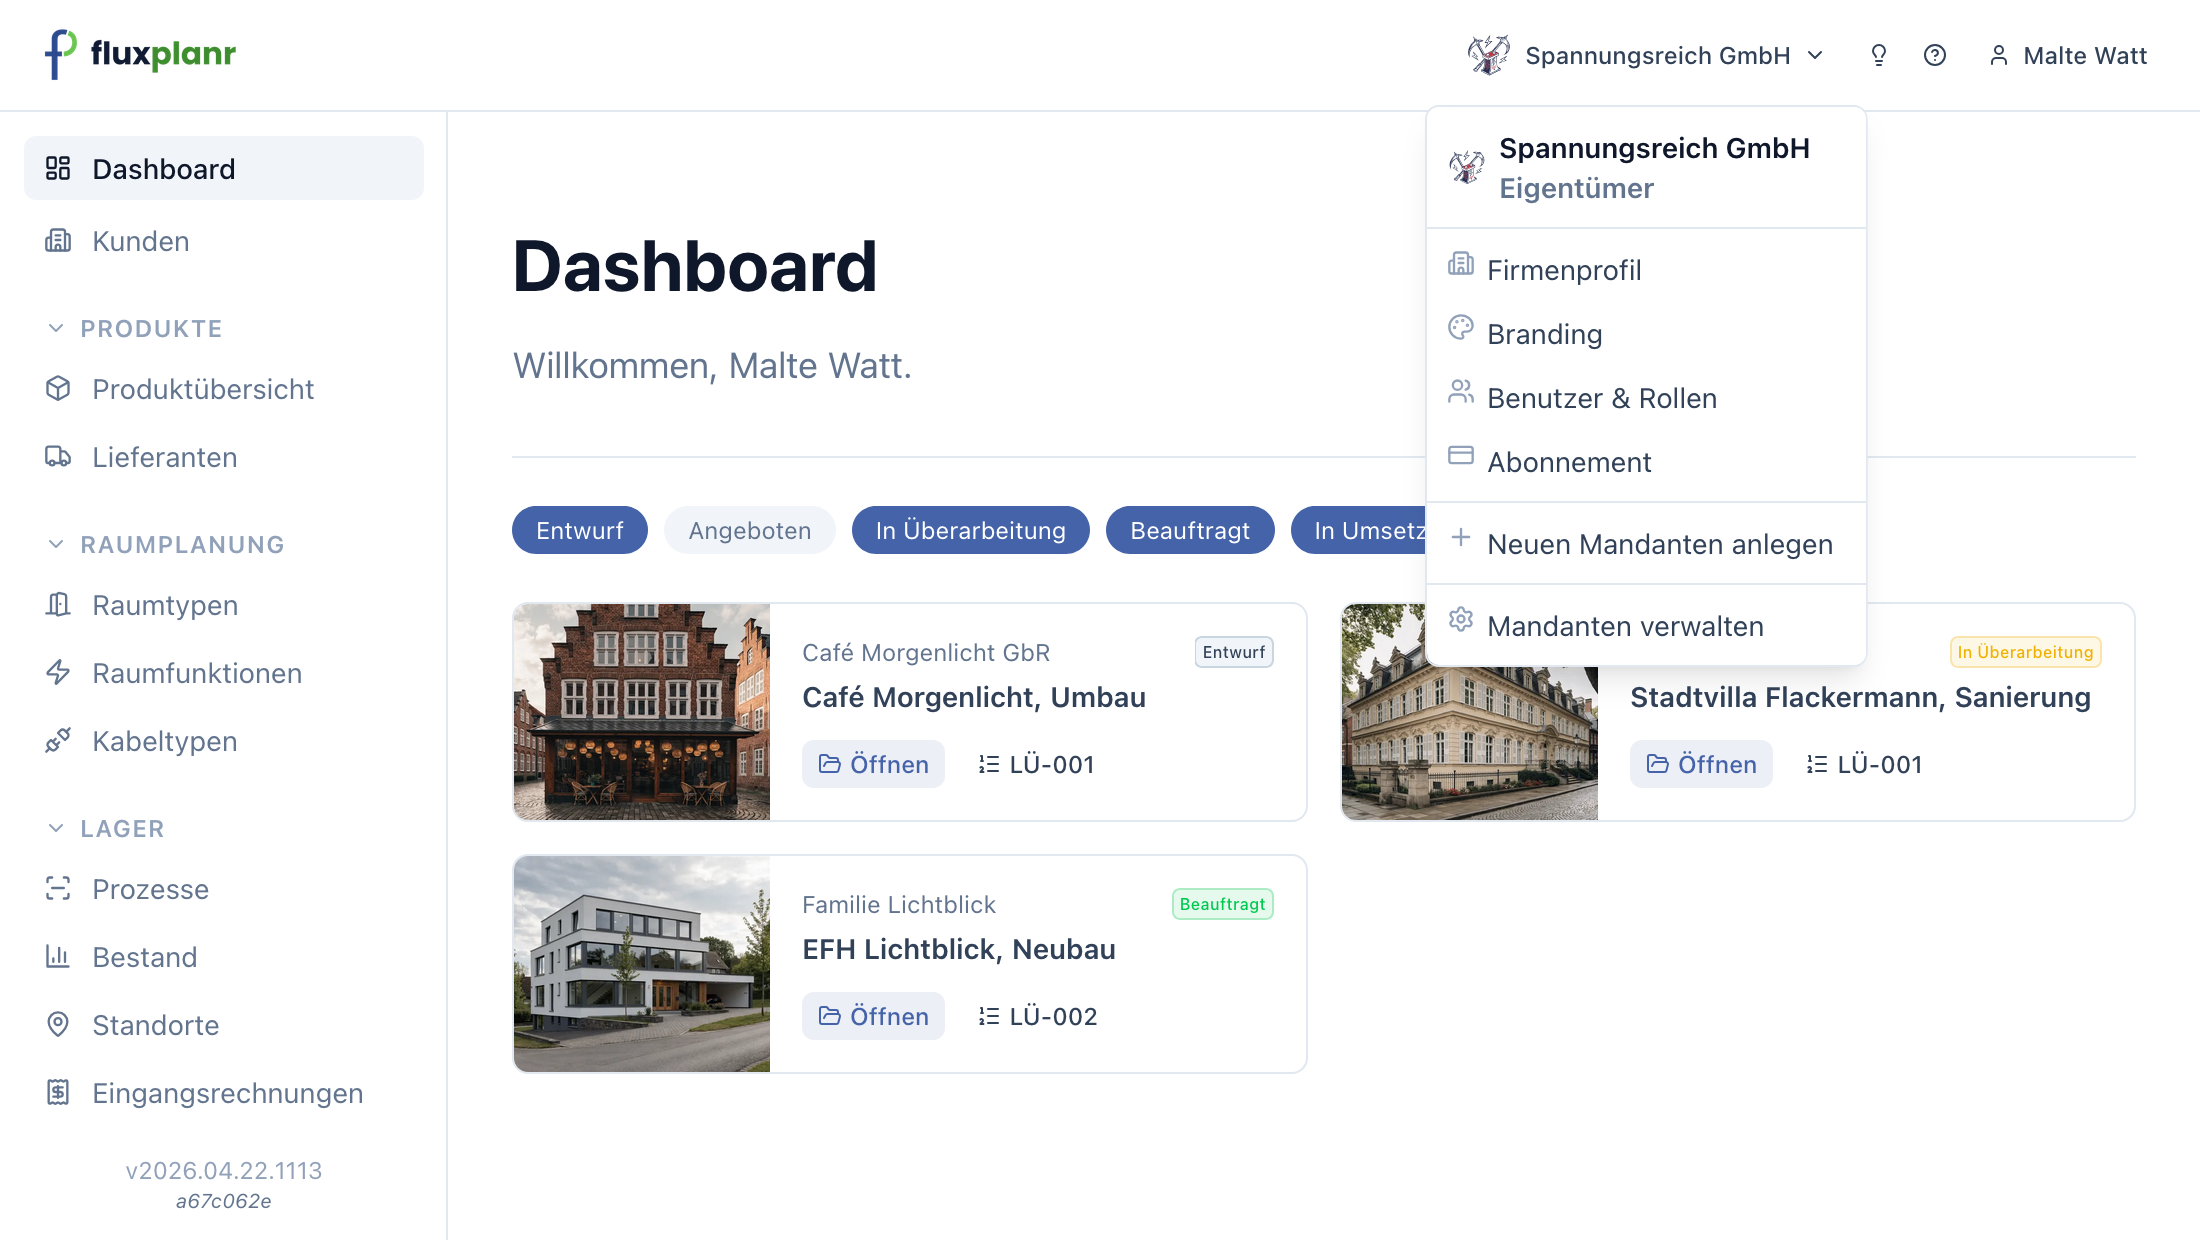The height and width of the screenshot is (1240, 2200).
Task: Click the Raumfunktionen lightning icon
Action: pyautogui.click(x=58, y=672)
